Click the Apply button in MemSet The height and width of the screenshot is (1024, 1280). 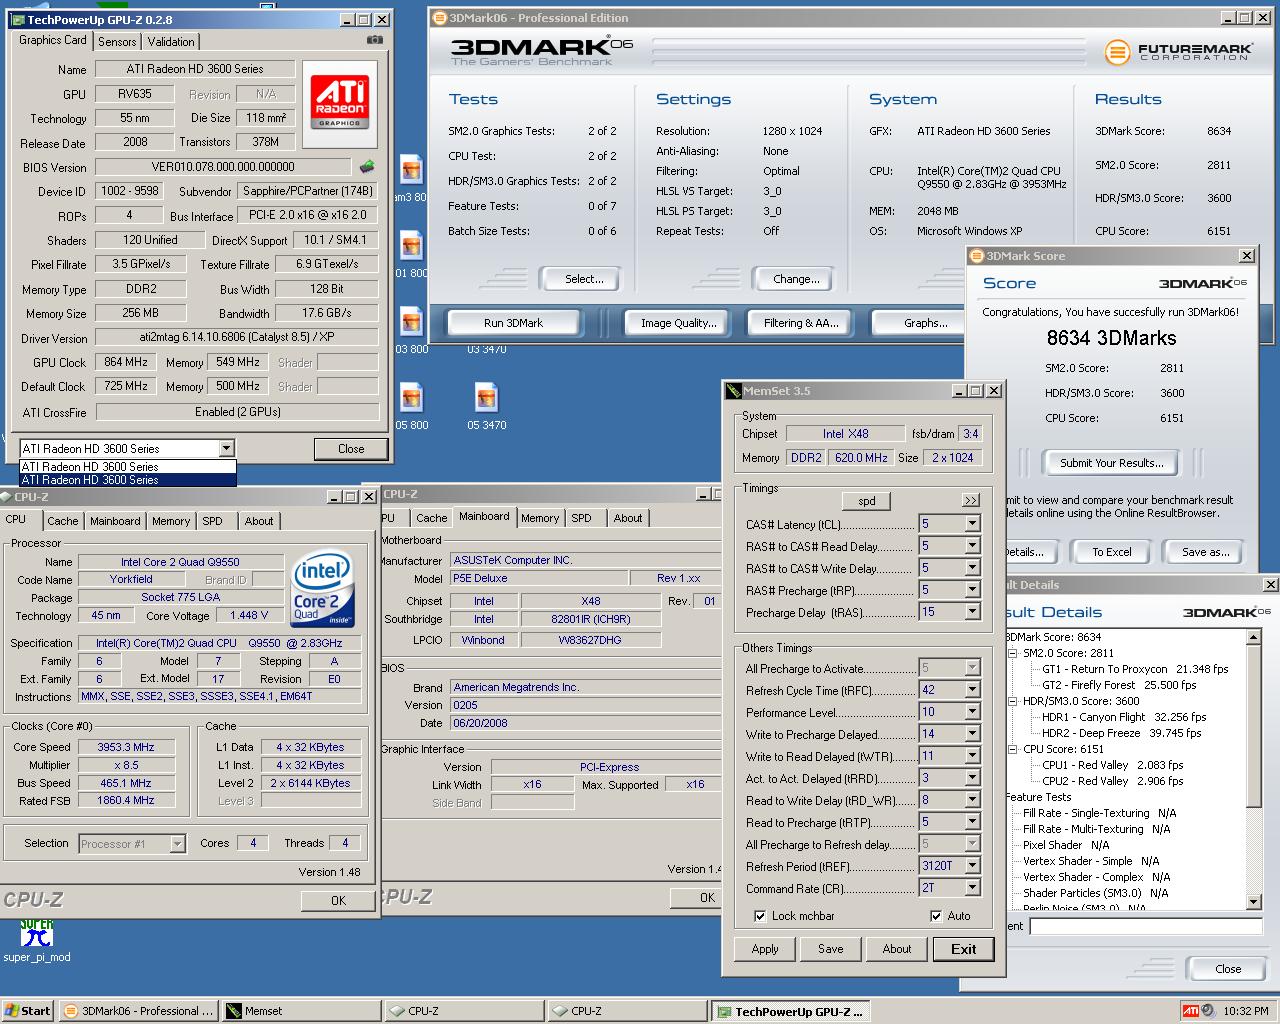[765, 949]
